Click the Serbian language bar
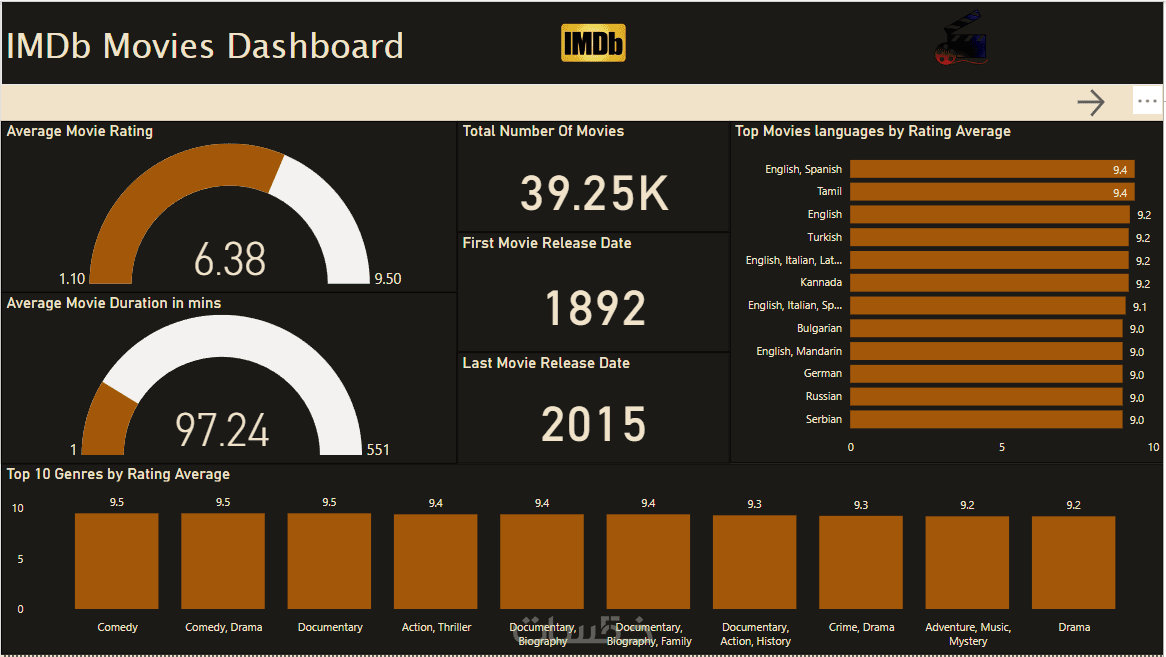 [986, 419]
